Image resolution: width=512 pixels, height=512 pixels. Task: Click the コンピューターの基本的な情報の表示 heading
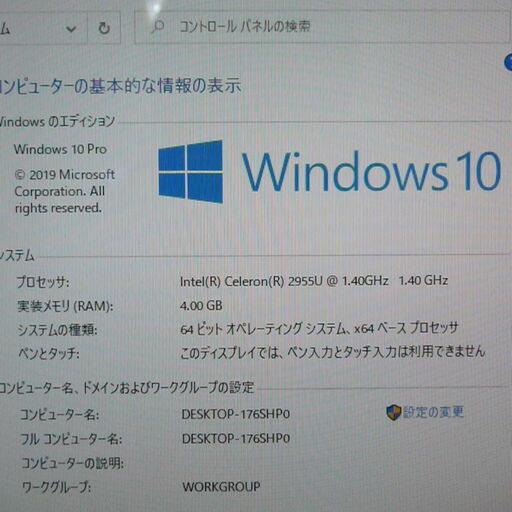point(120,86)
